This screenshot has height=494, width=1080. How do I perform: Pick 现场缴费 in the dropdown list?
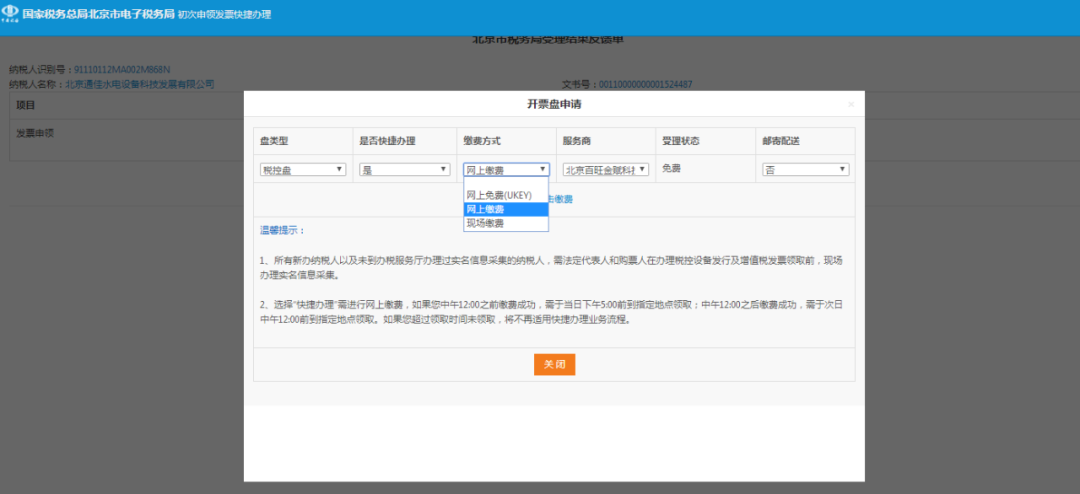(x=506, y=223)
